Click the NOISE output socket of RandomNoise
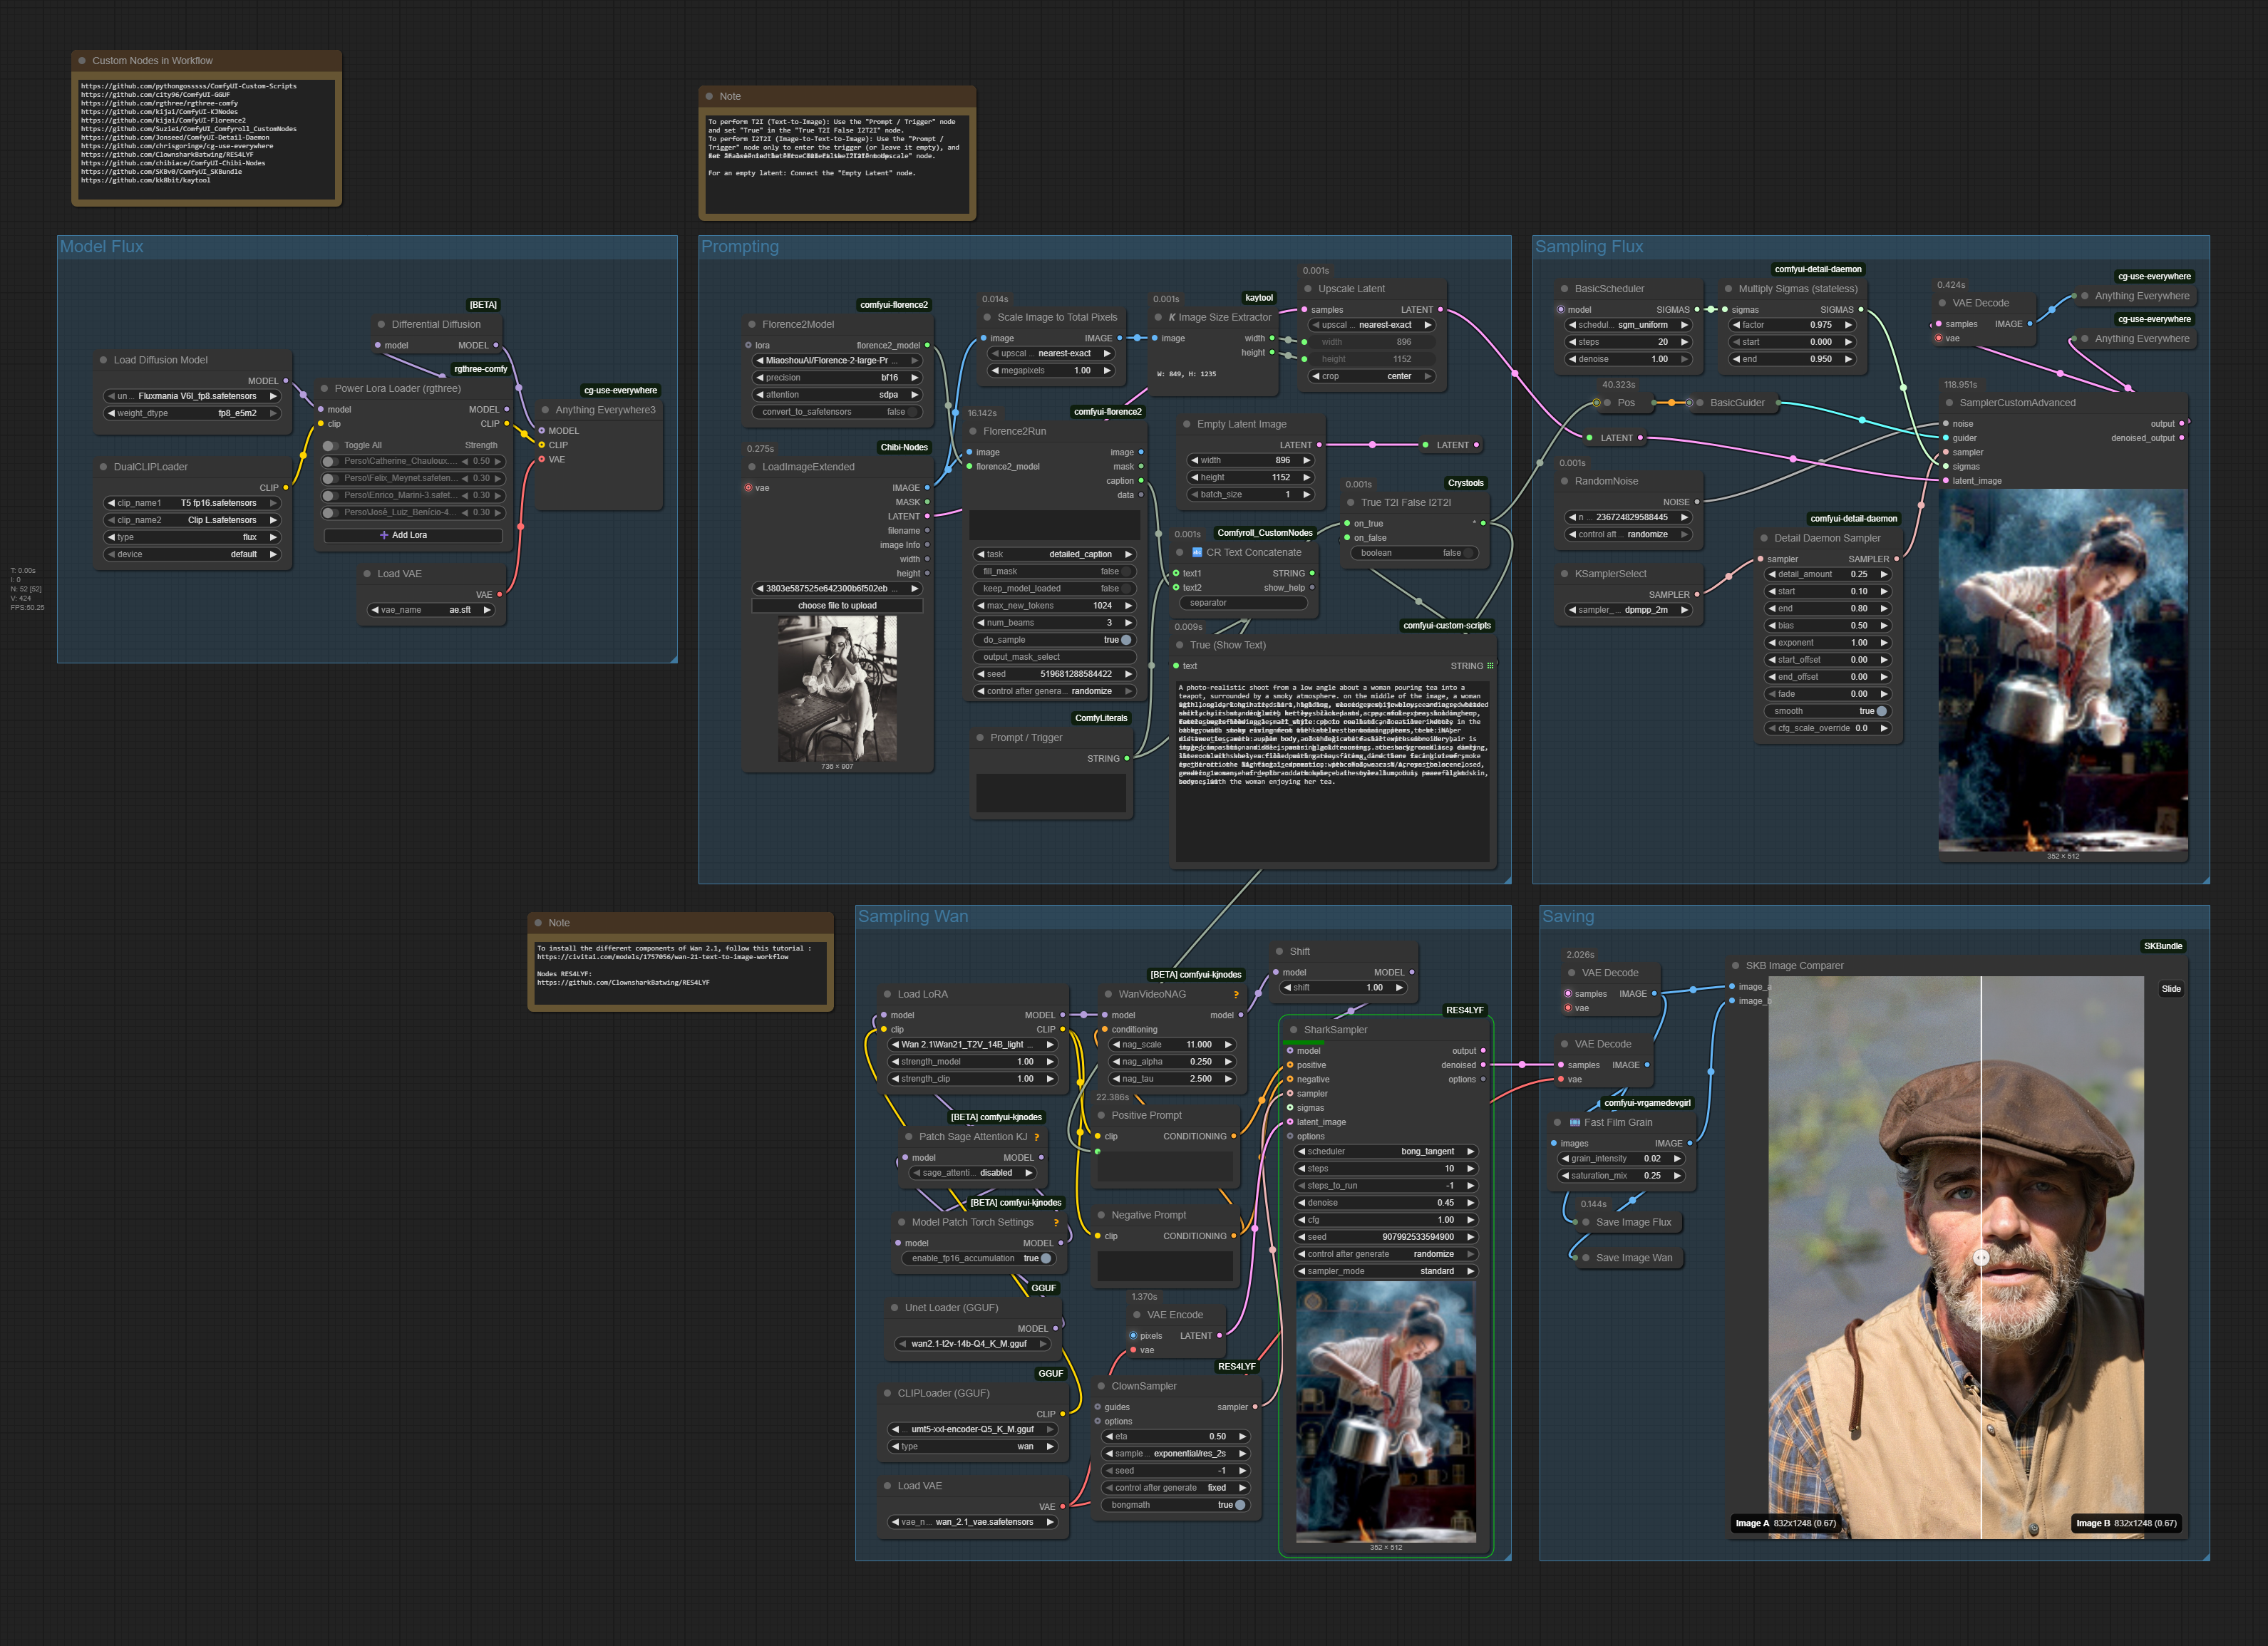 [x=1697, y=502]
